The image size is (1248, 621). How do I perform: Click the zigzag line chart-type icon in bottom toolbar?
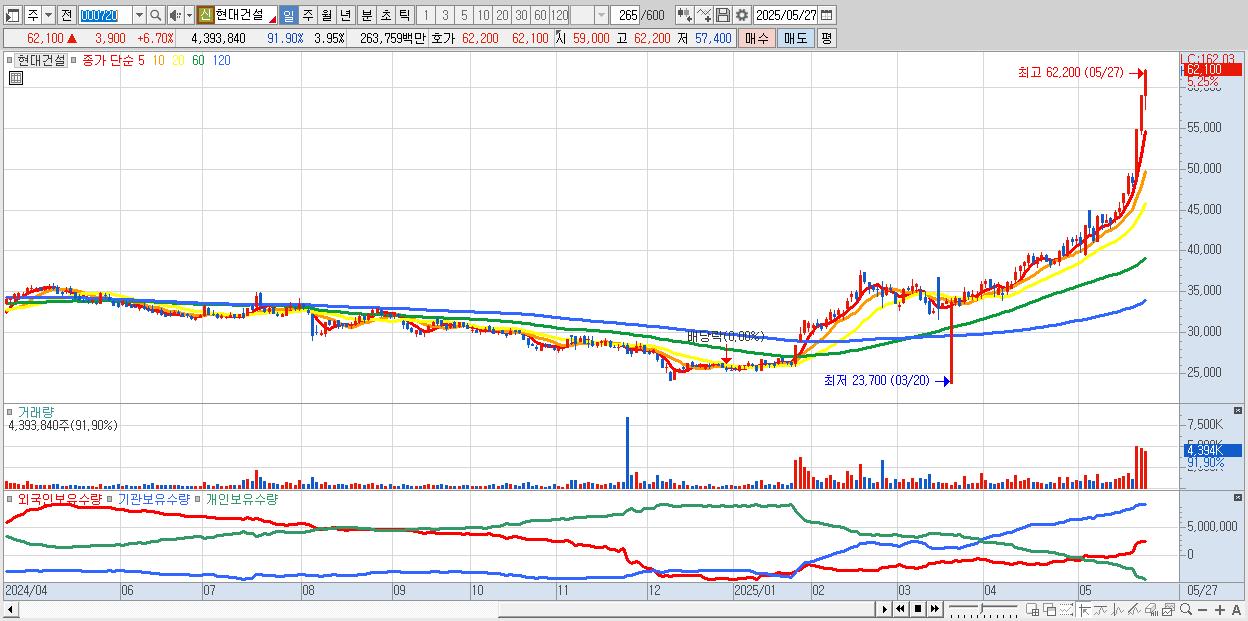1118,609
